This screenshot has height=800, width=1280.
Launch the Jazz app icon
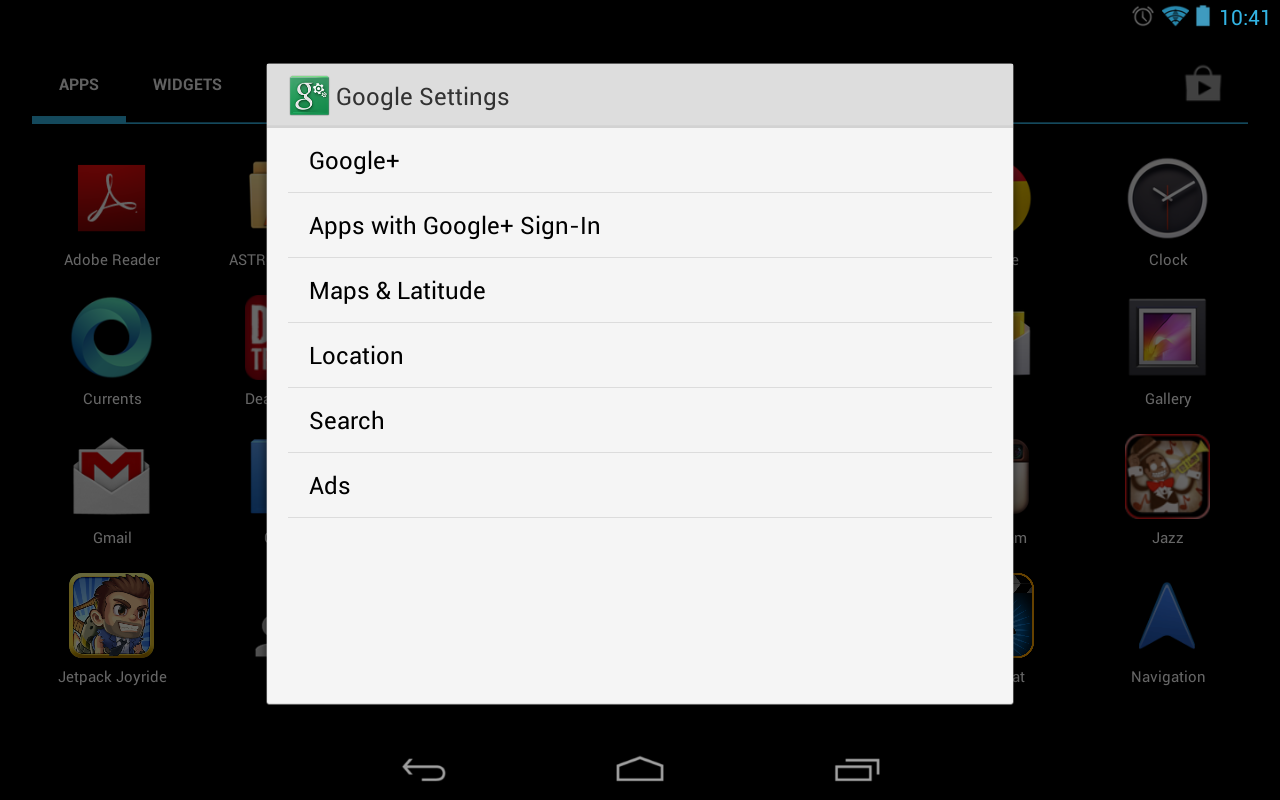click(1167, 476)
